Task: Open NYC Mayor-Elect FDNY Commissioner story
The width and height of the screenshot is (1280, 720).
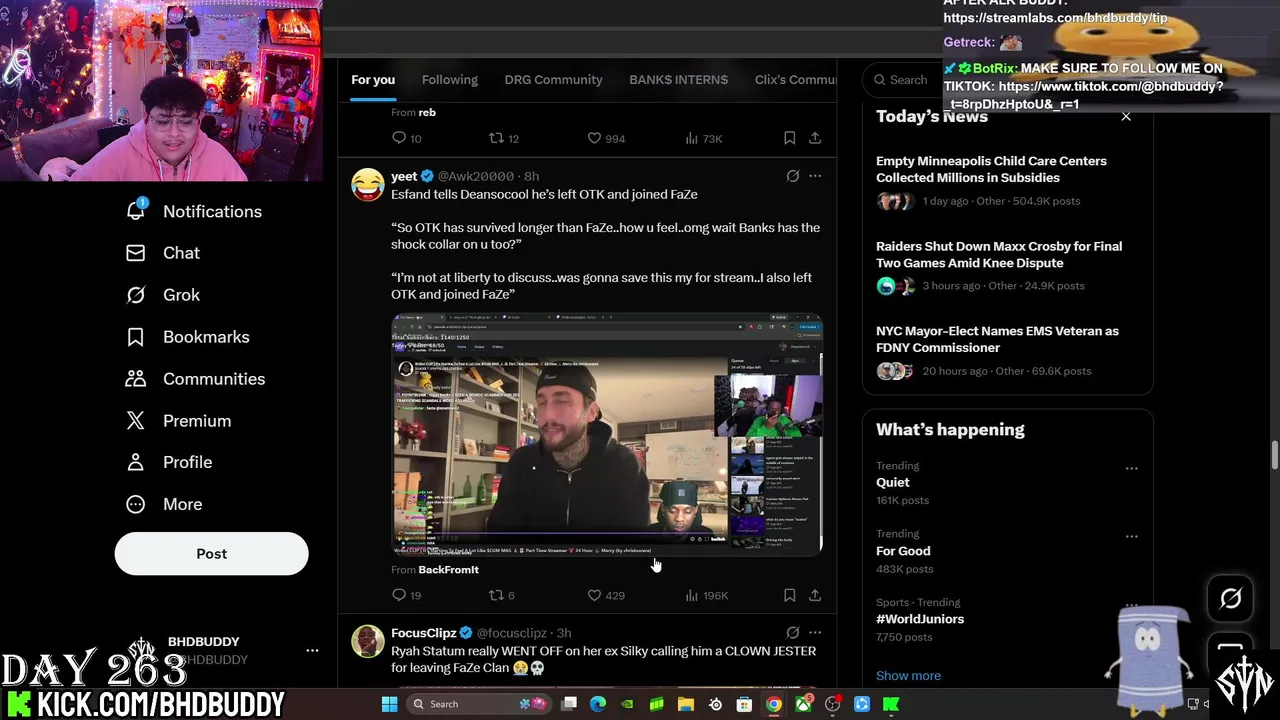Action: (997, 339)
